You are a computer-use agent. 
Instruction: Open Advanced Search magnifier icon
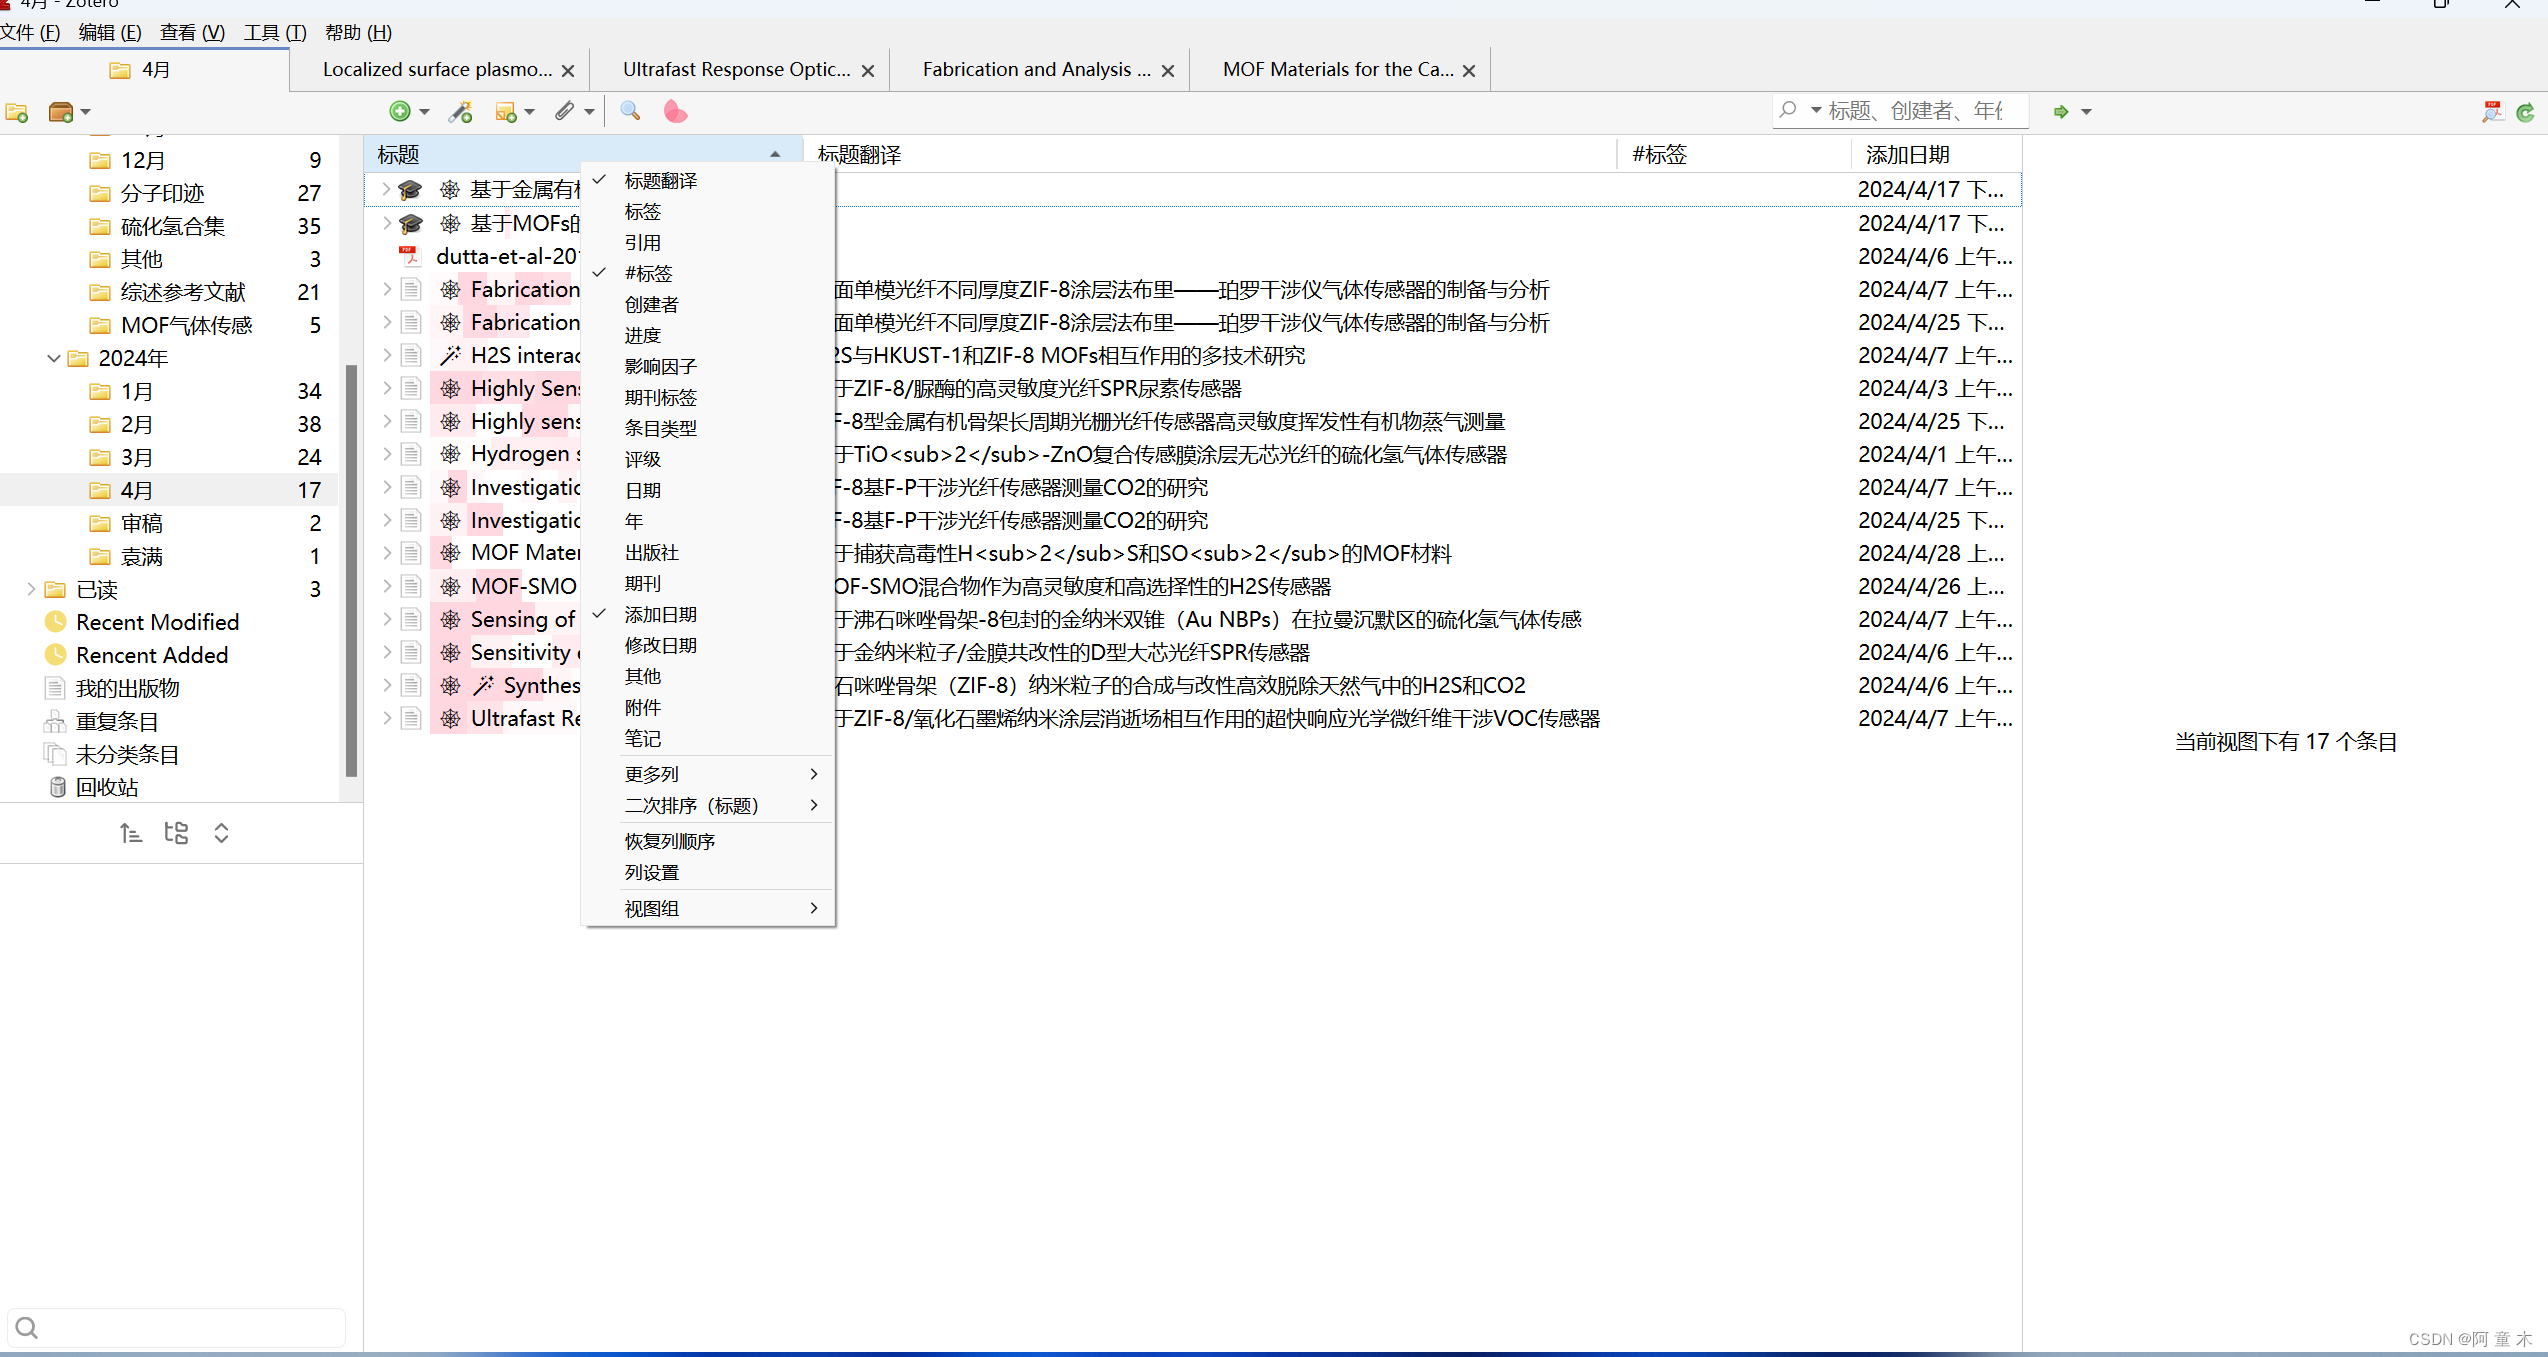tap(630, 111)
